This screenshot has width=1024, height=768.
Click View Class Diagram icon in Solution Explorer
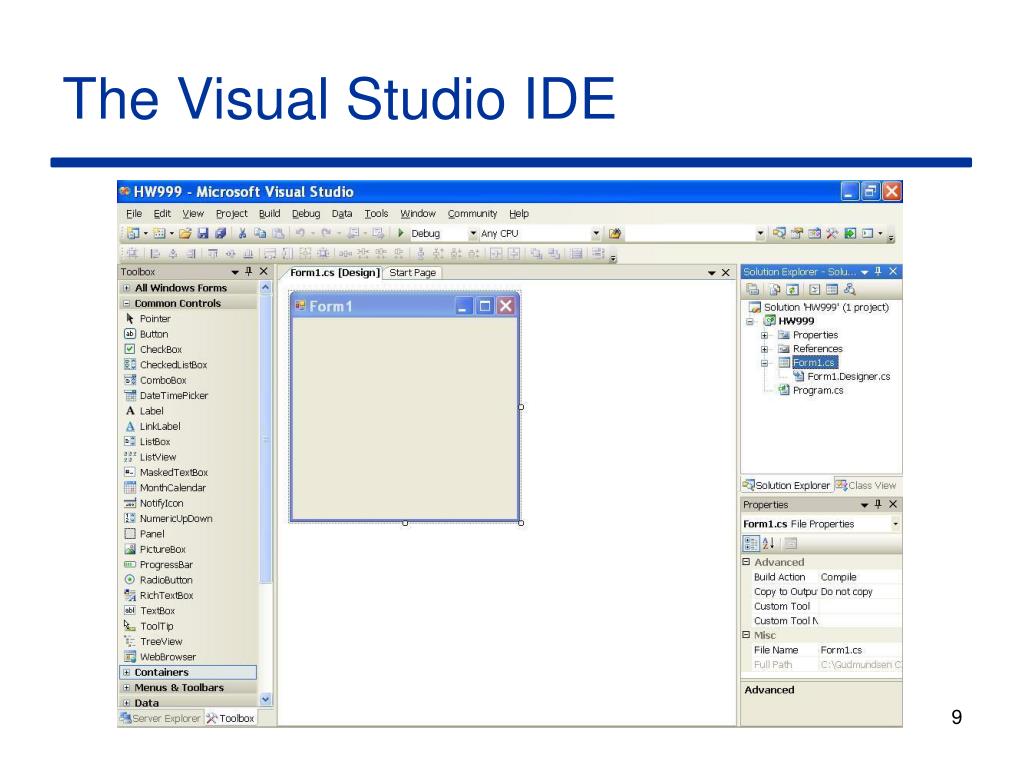click(x=850, y=289)
